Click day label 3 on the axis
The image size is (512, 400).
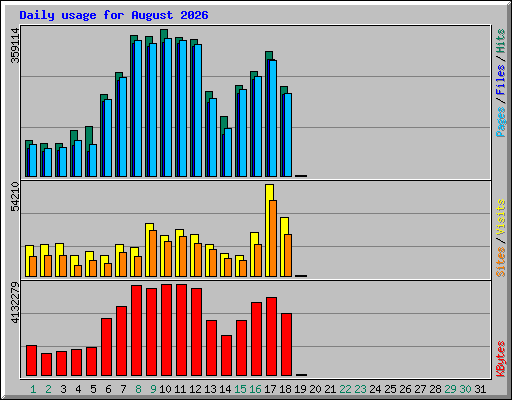[x=63, y=389]
